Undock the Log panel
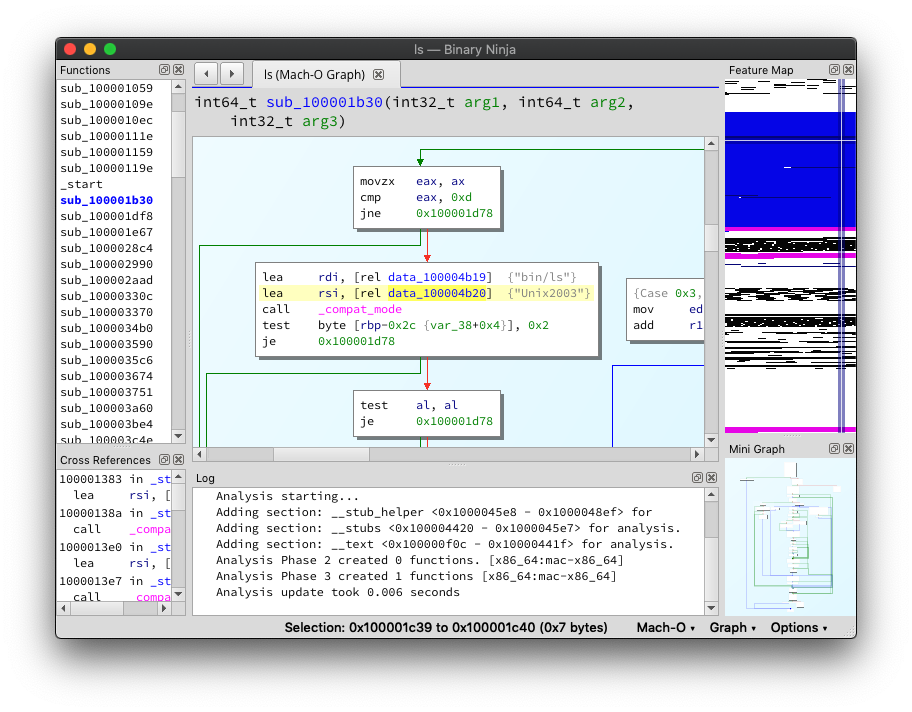912x712 pixels. click(695, 478)
